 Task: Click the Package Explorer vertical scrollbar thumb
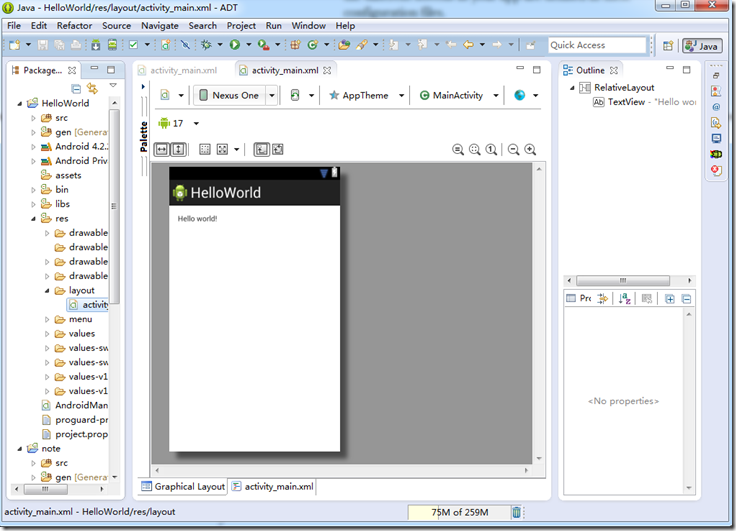tap(113, 206)
